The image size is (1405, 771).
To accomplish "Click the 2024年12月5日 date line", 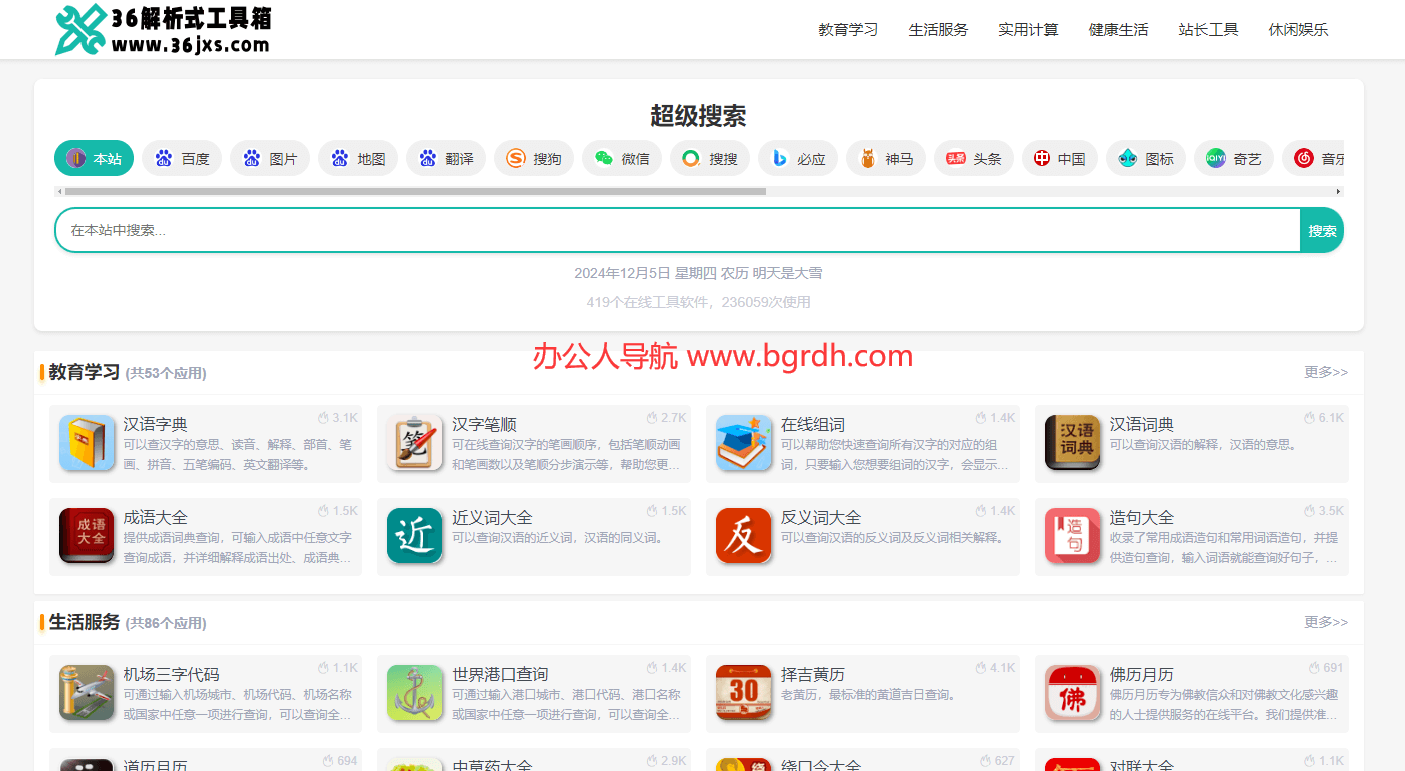I will coord(698,273).
